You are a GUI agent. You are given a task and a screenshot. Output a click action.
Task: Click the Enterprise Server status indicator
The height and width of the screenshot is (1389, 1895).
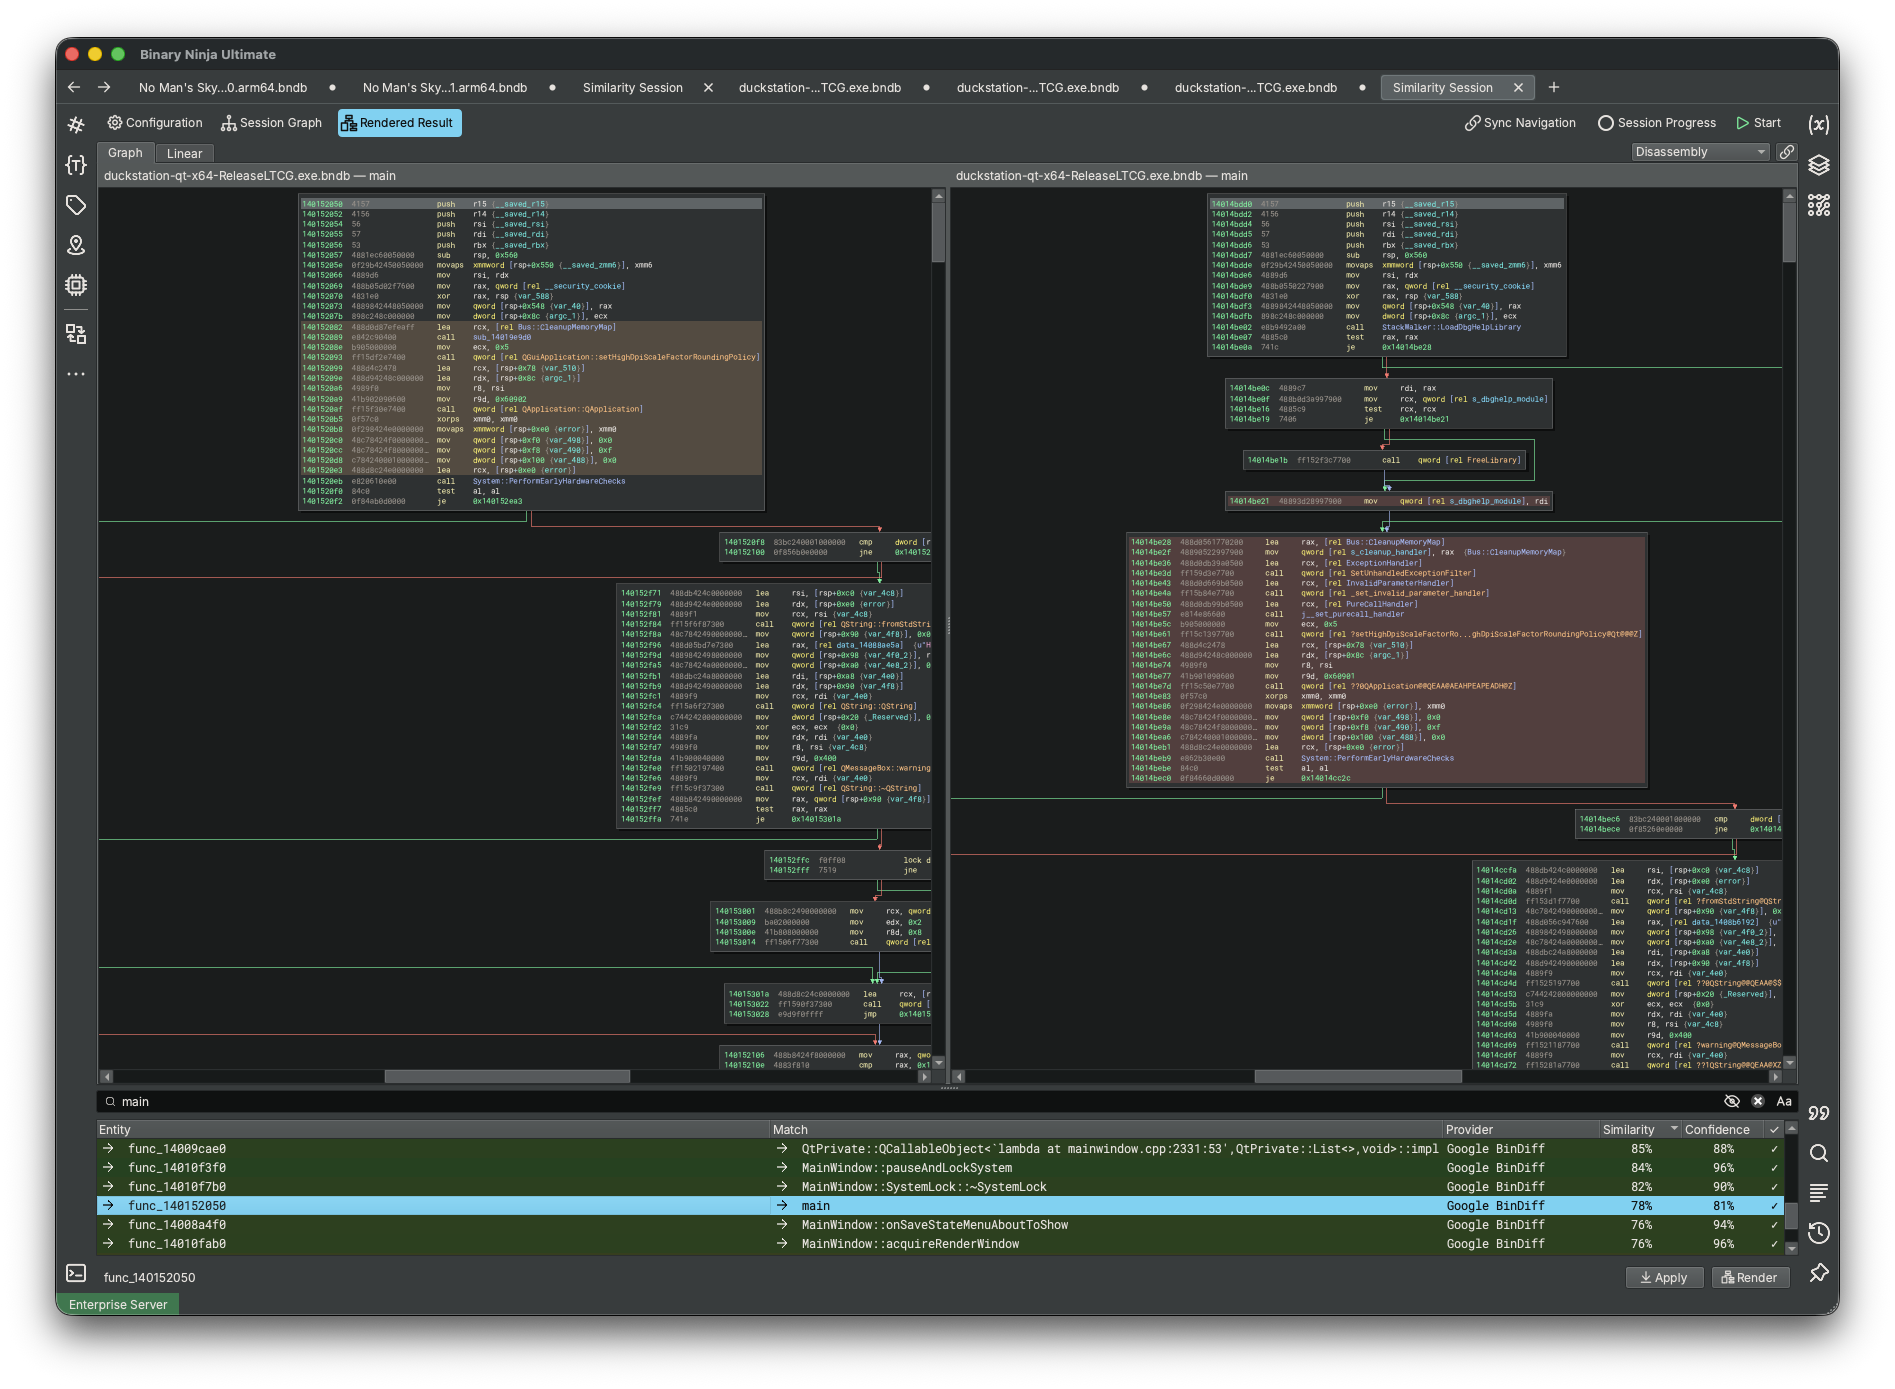coord(118,1305)
